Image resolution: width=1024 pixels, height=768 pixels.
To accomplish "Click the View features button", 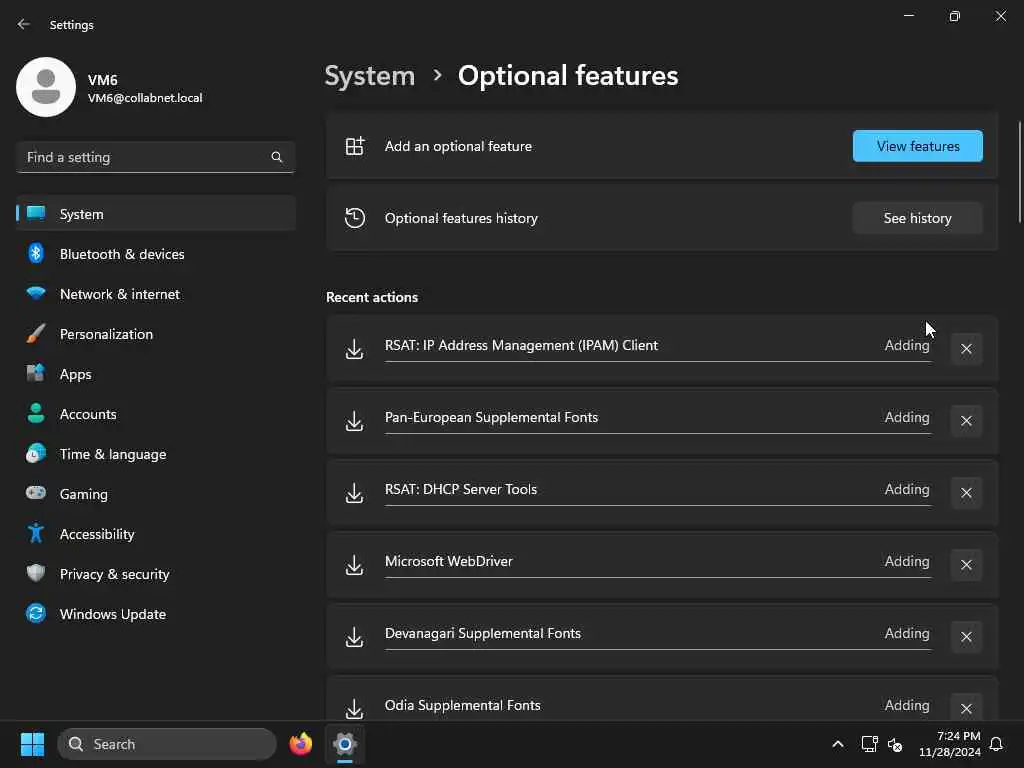I will click(x=917, y=146).
